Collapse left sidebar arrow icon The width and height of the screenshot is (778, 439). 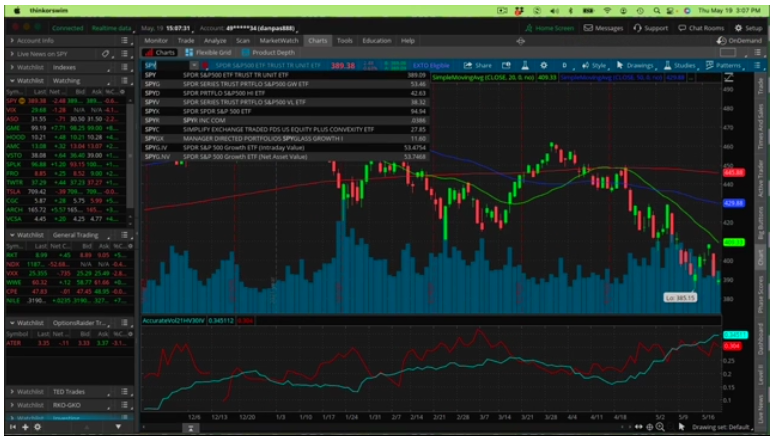[13, 427]
